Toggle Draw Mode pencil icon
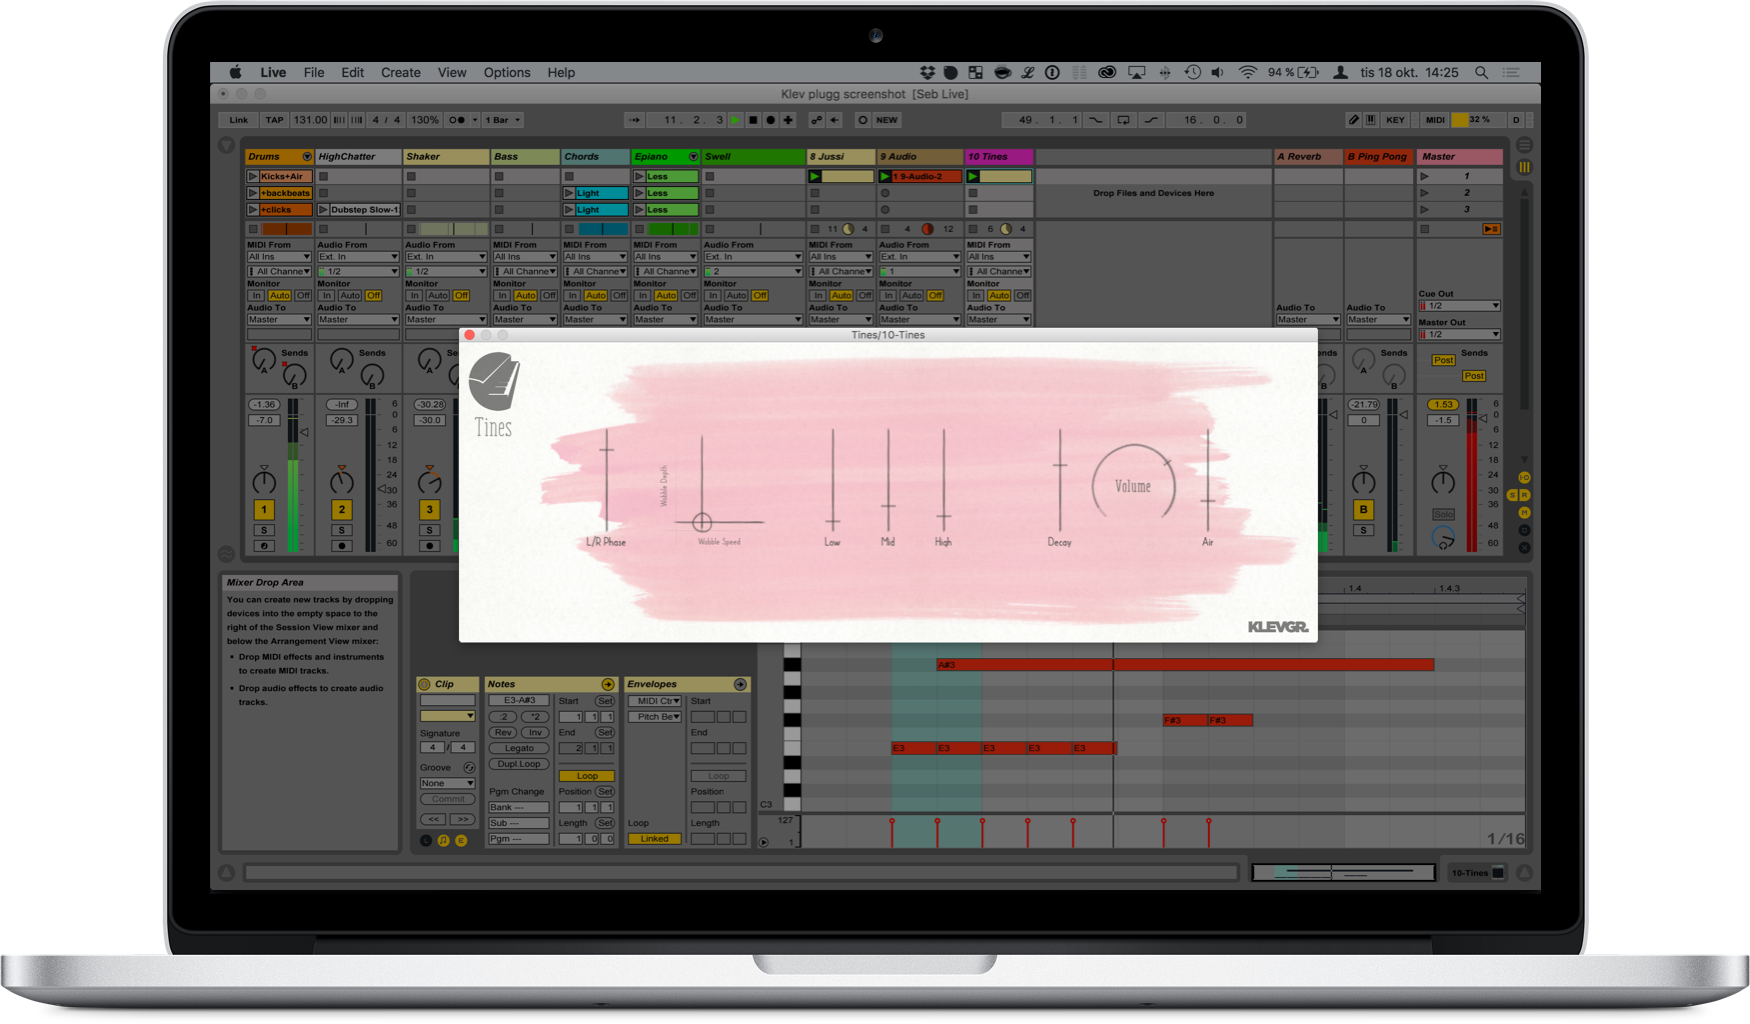Viewport: 1750px width, 1024px height. [x=1353, y=120]
